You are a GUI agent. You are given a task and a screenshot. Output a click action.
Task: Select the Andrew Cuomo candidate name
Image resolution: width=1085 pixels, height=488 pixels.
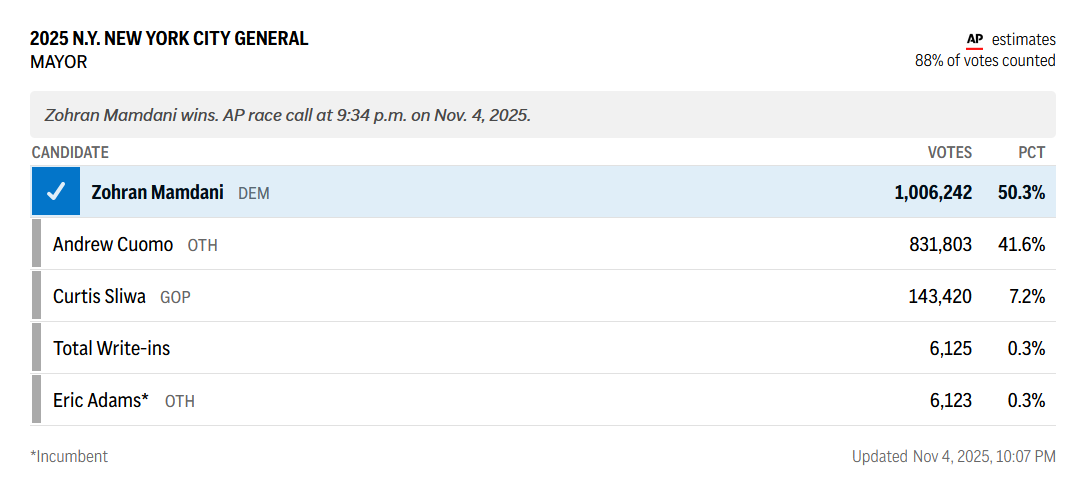click(113, 244)
